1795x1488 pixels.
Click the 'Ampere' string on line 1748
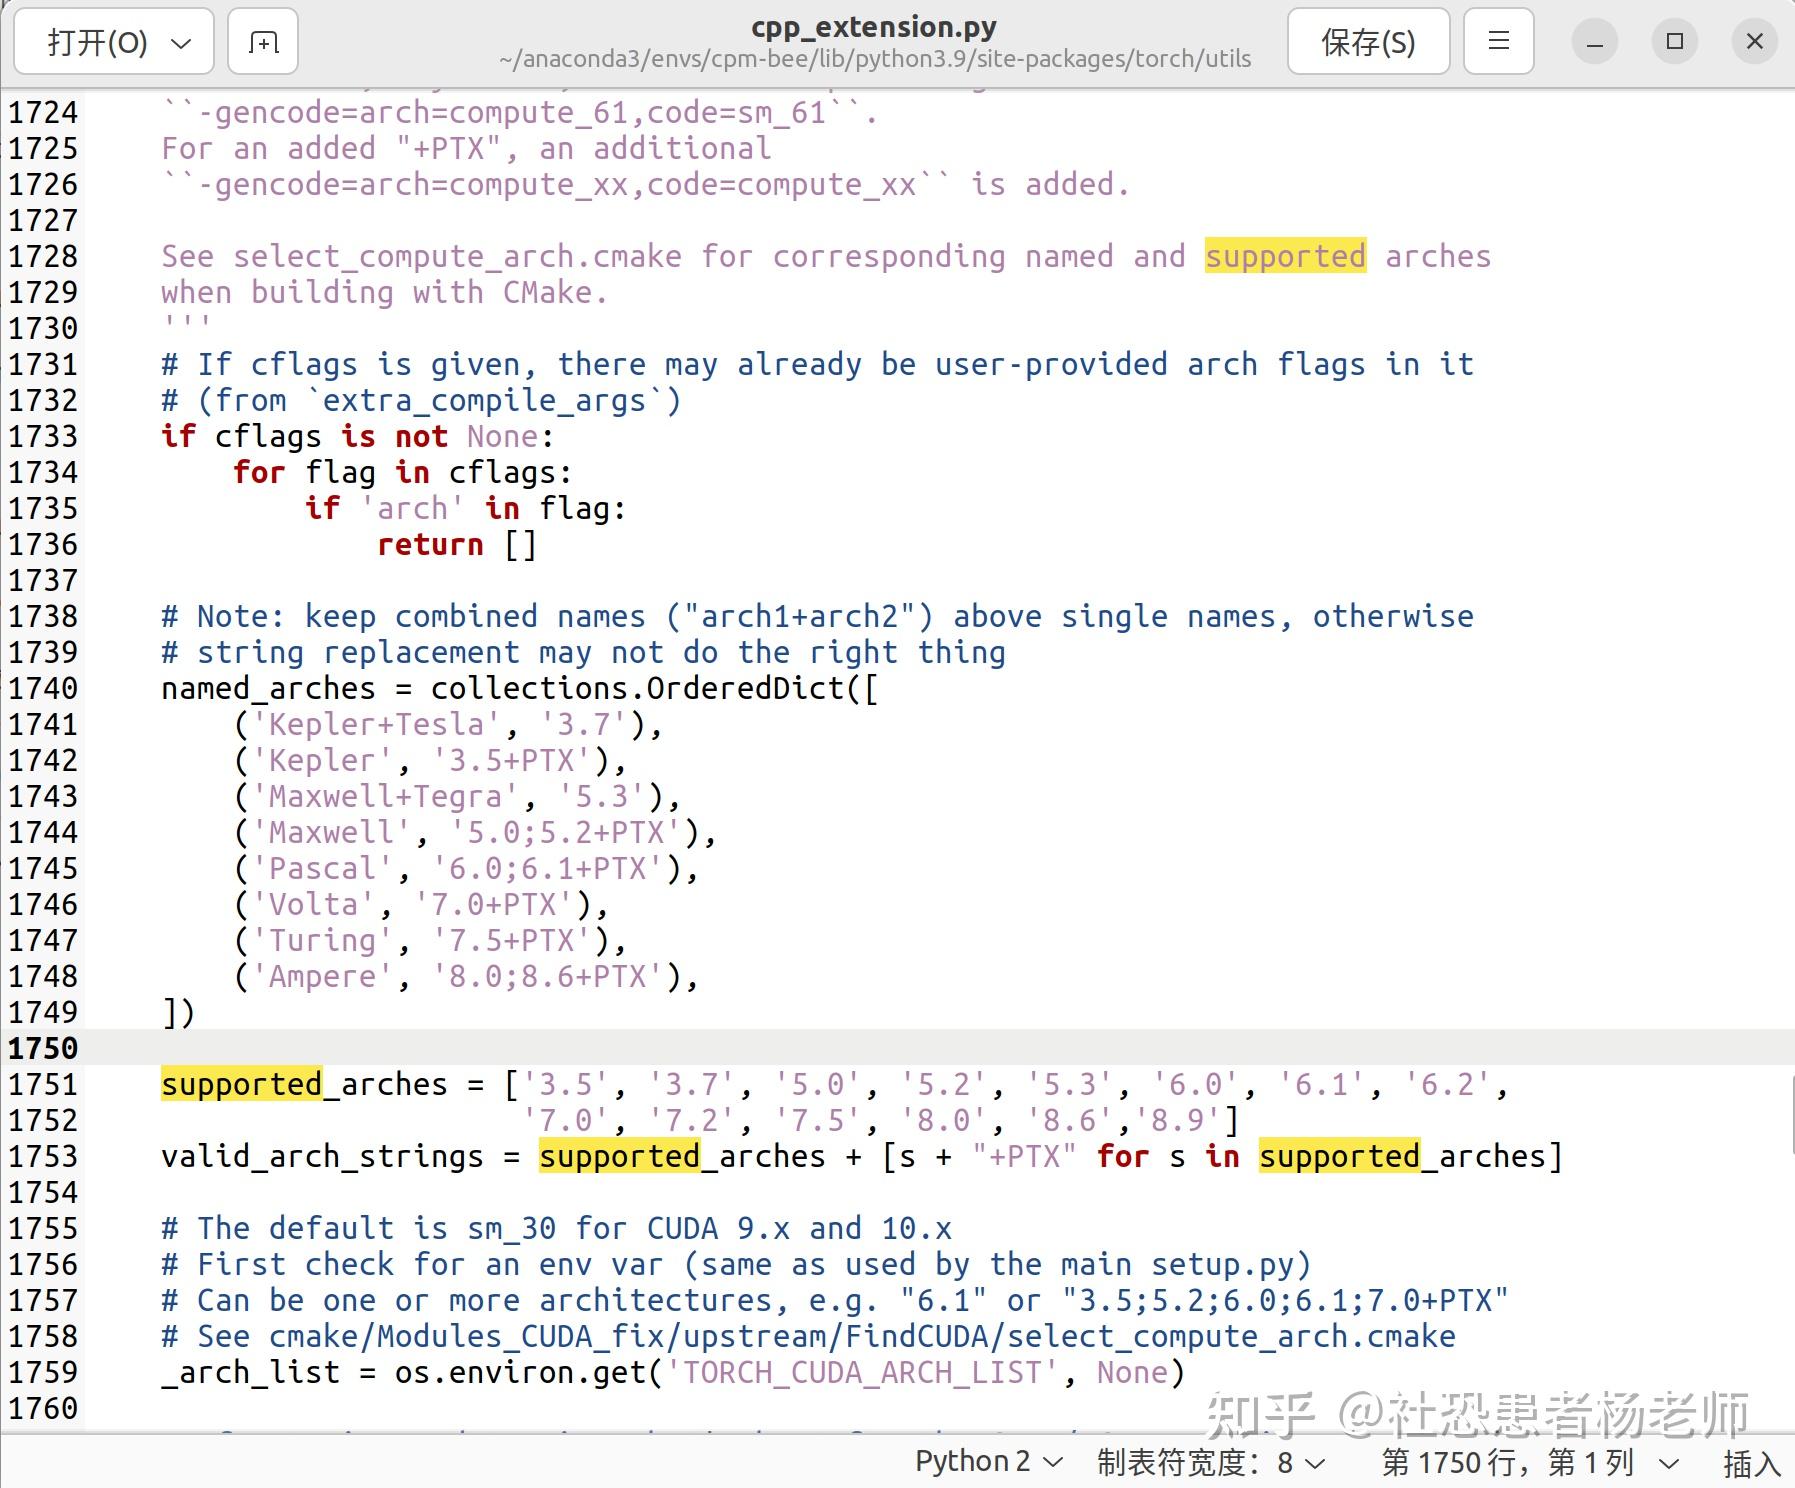point(322,976)
